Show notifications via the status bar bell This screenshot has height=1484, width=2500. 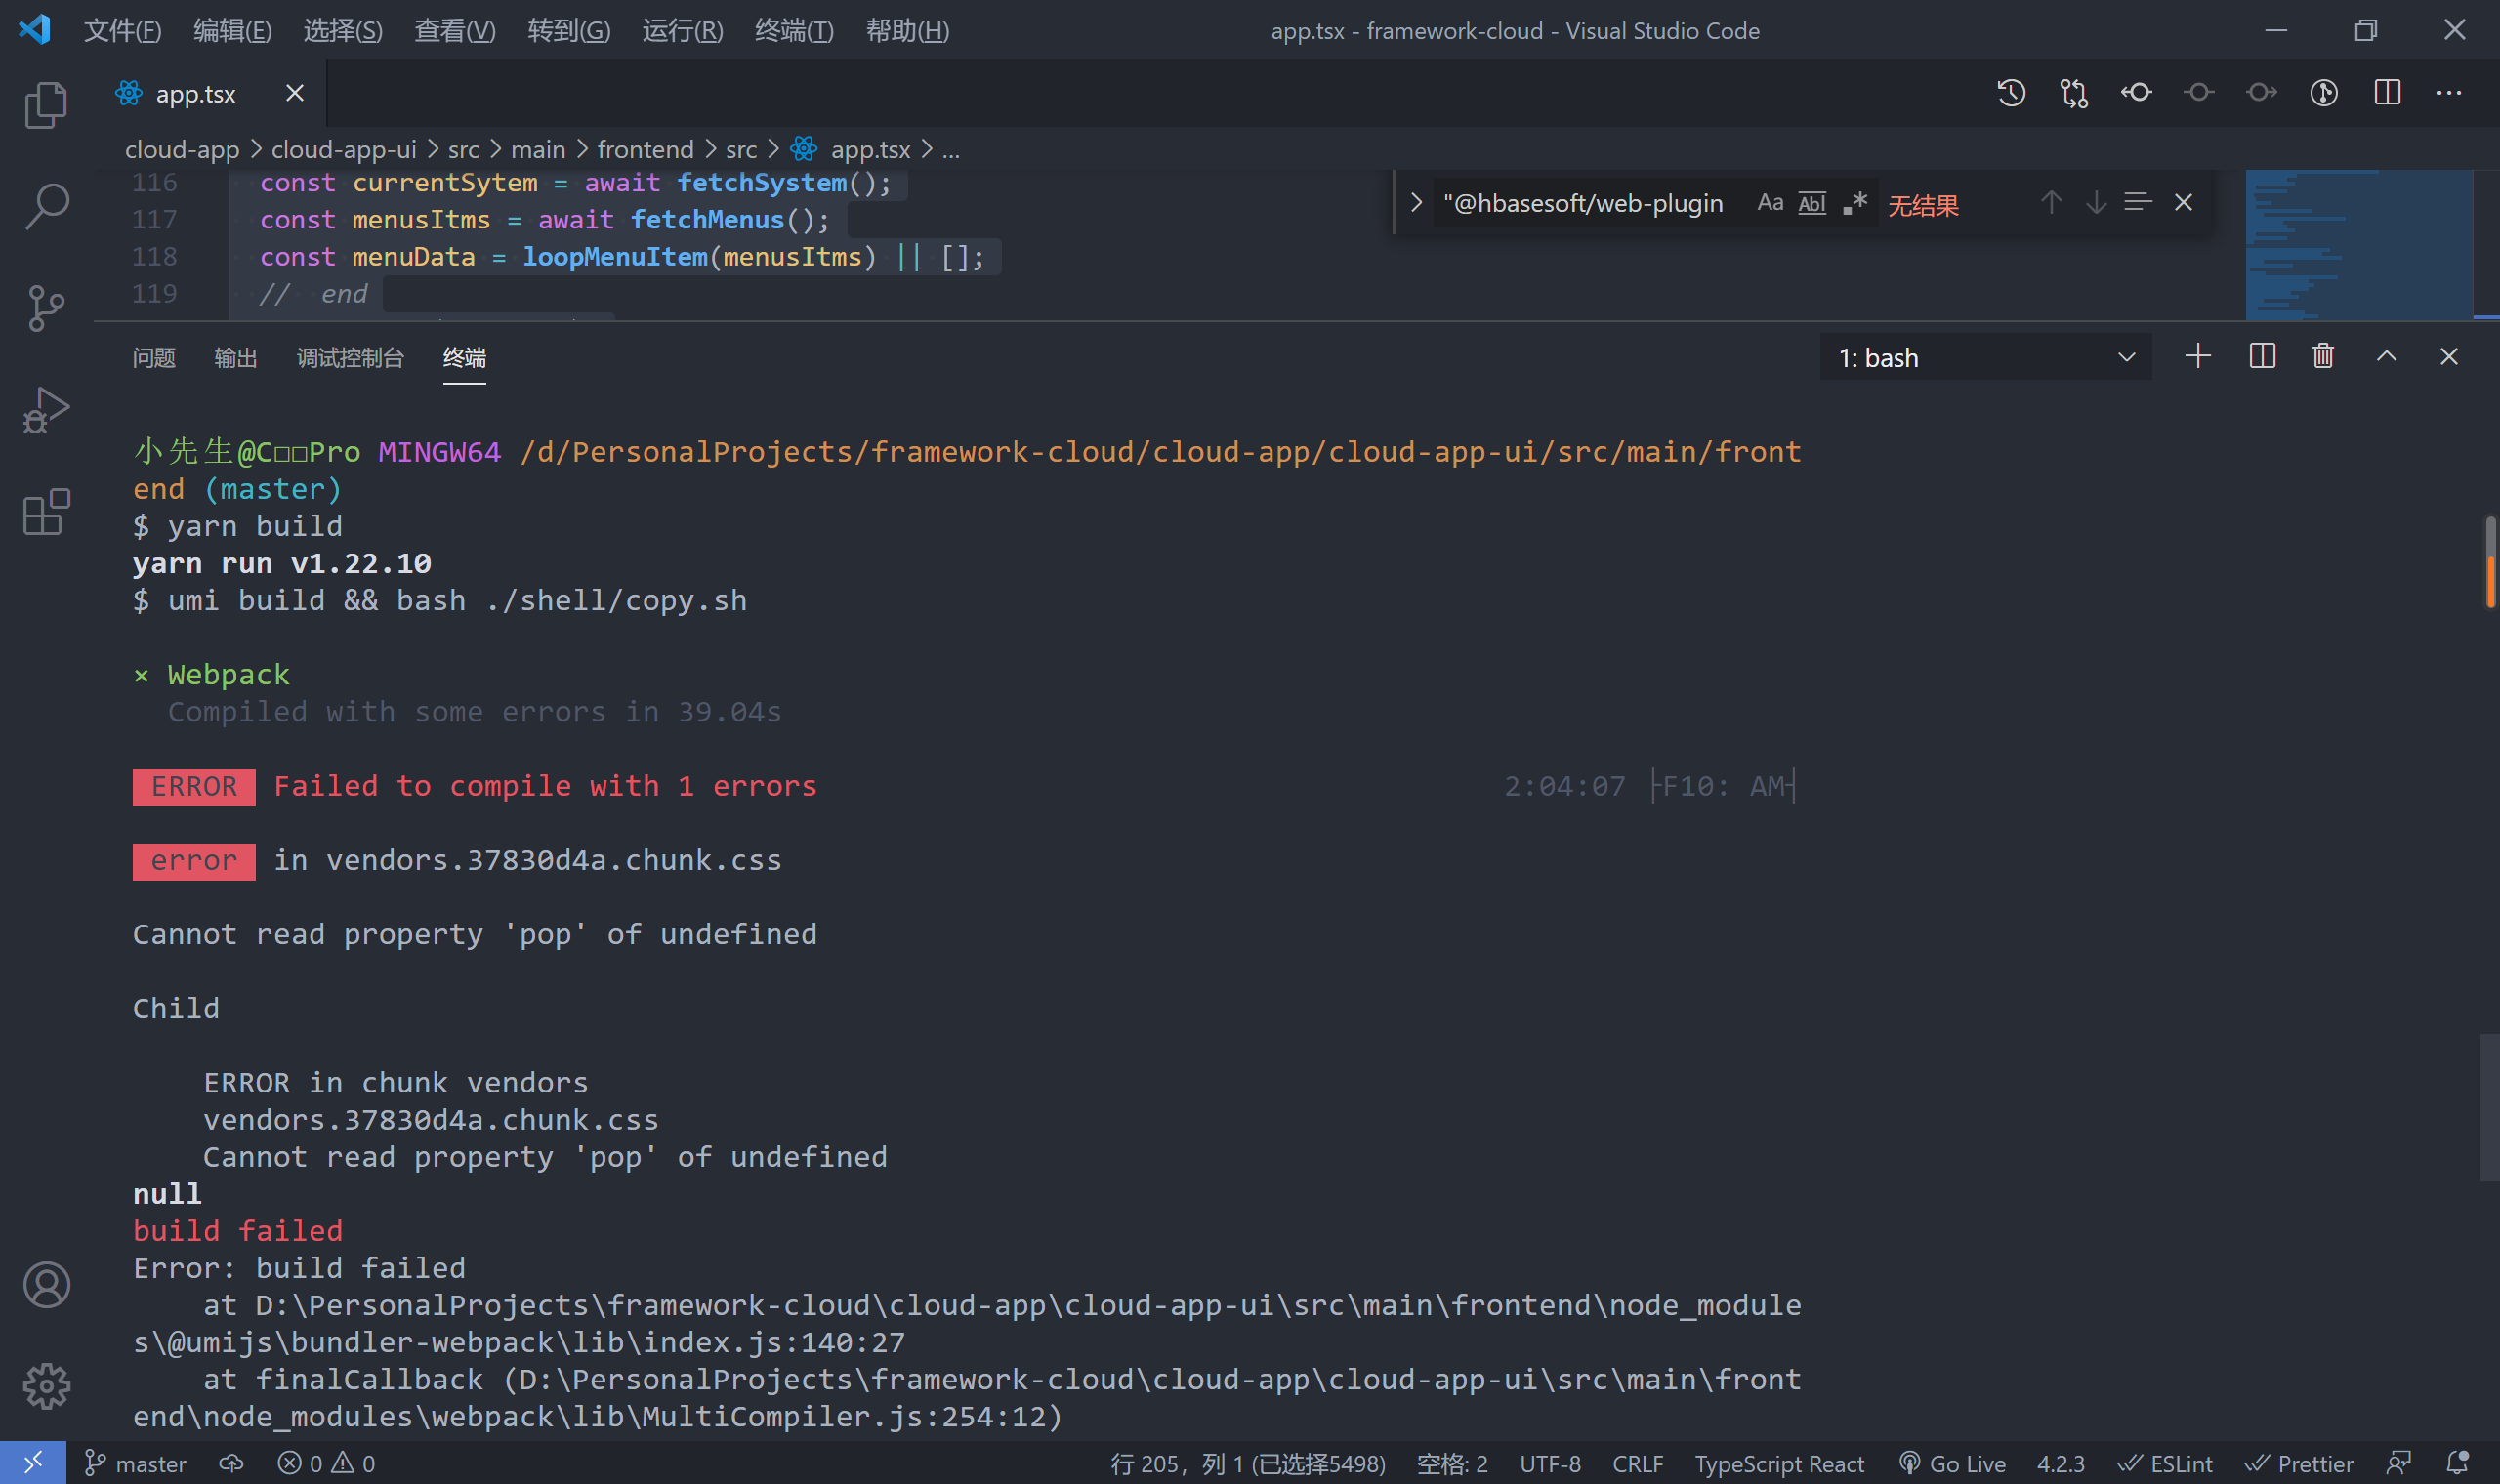[x=2460, y=1462]
